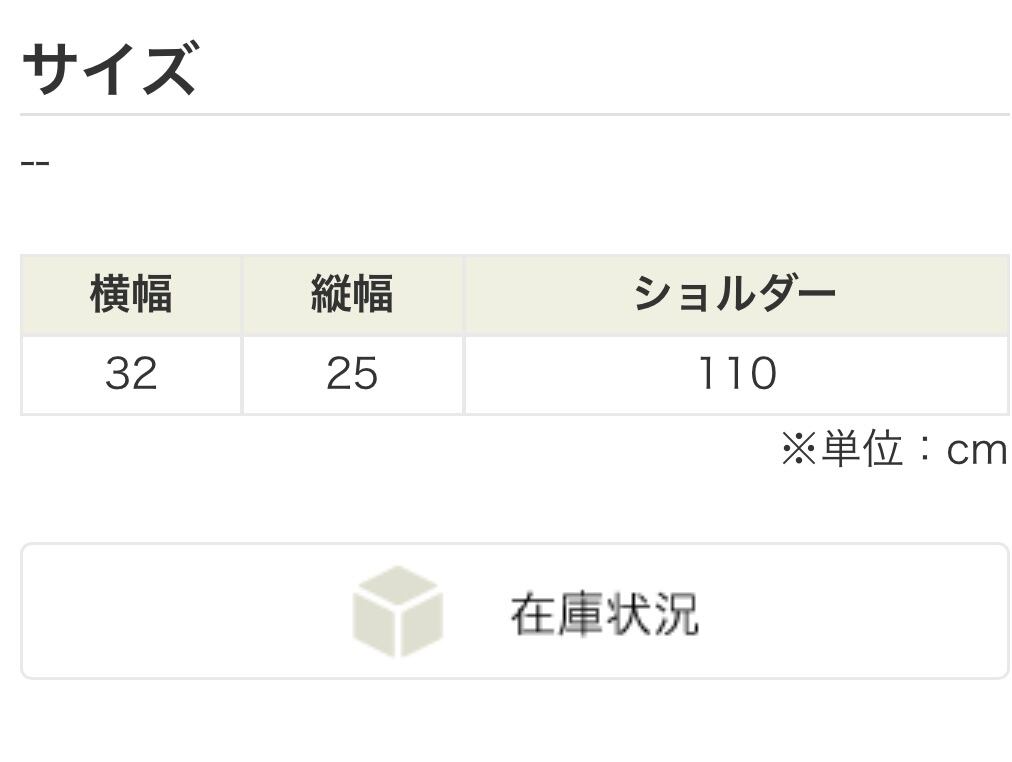
Task: Click the 在庫状況 label text
Action: [x=604, y=613]
